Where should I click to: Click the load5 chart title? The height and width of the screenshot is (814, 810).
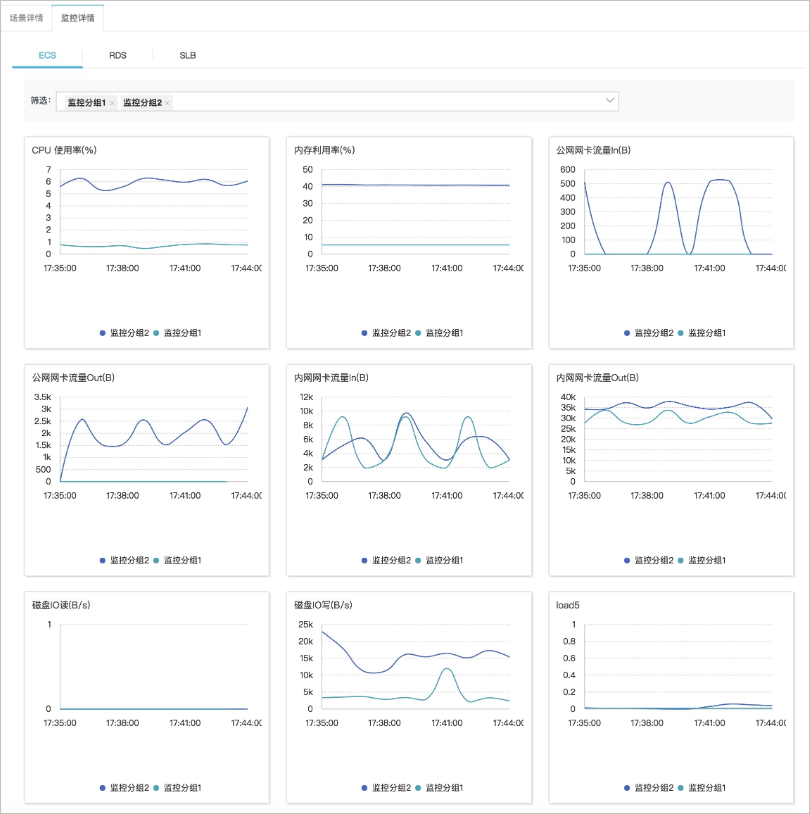[568, 605]
